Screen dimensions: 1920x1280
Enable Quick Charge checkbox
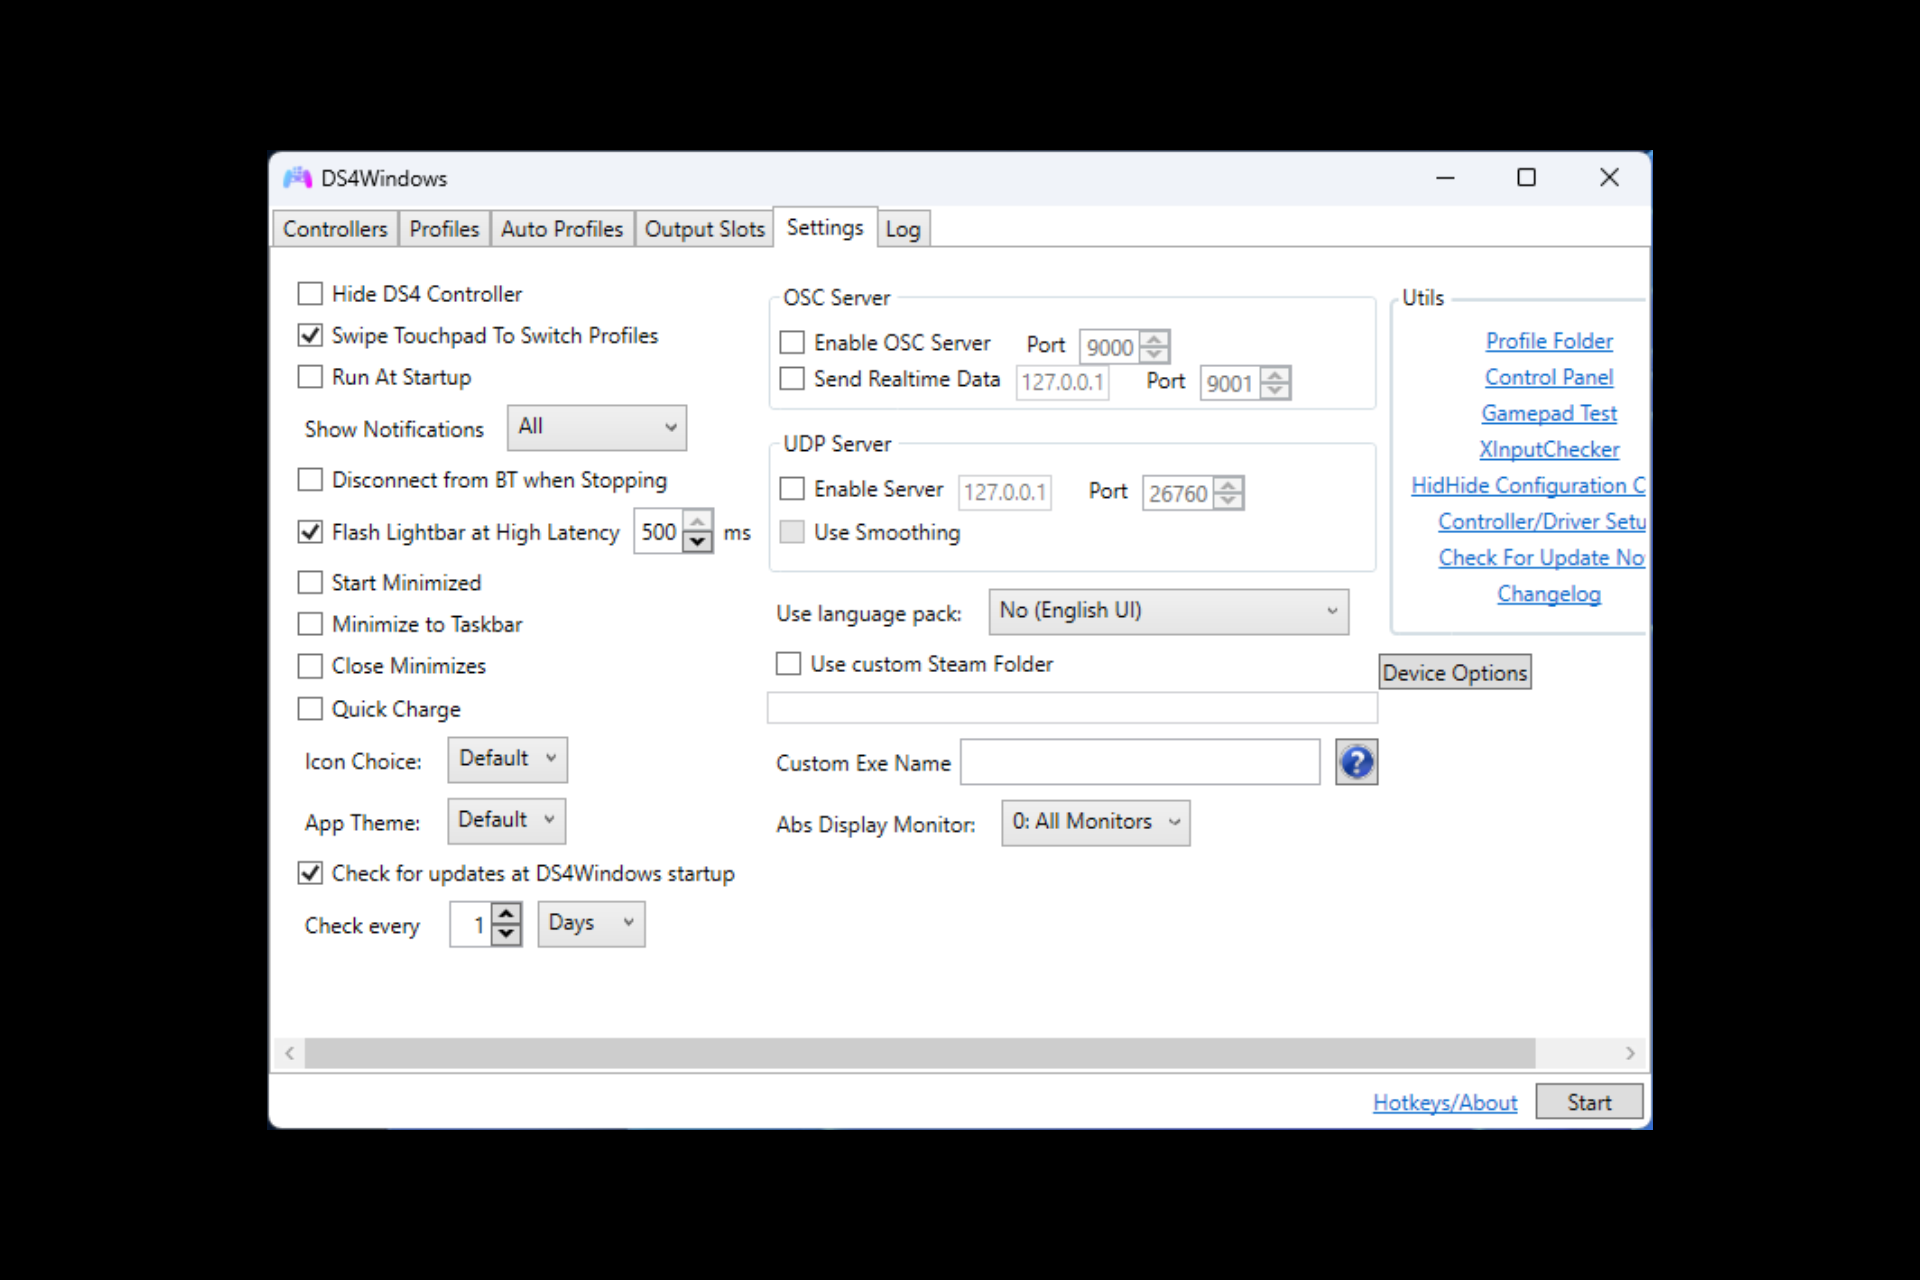pyautogui.click(x=310, y=709)
